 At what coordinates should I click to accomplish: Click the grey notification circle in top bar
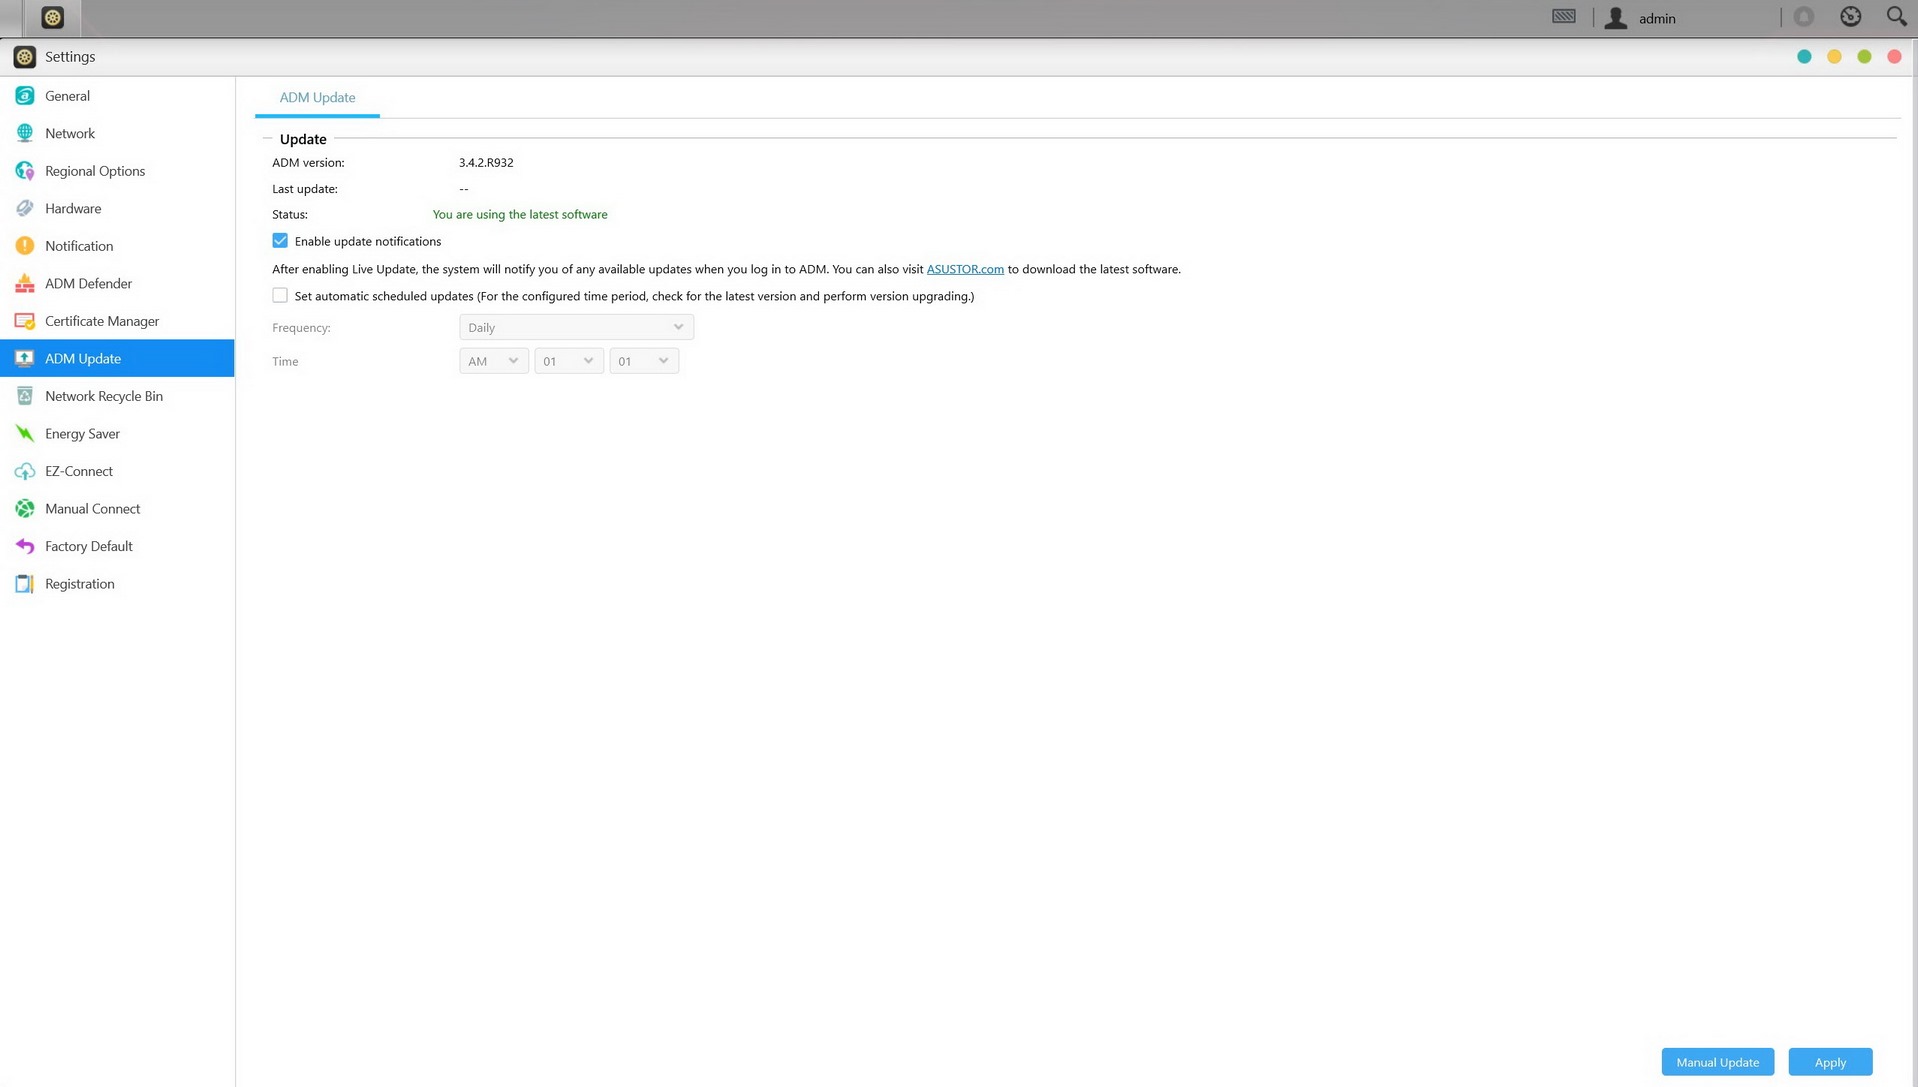pos(1804,16)
